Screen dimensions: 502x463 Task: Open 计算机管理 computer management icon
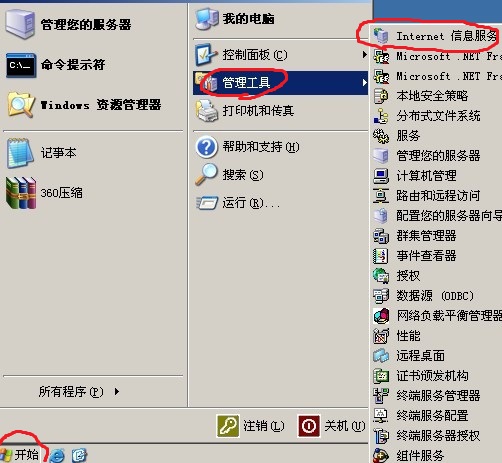click(381, 176)
